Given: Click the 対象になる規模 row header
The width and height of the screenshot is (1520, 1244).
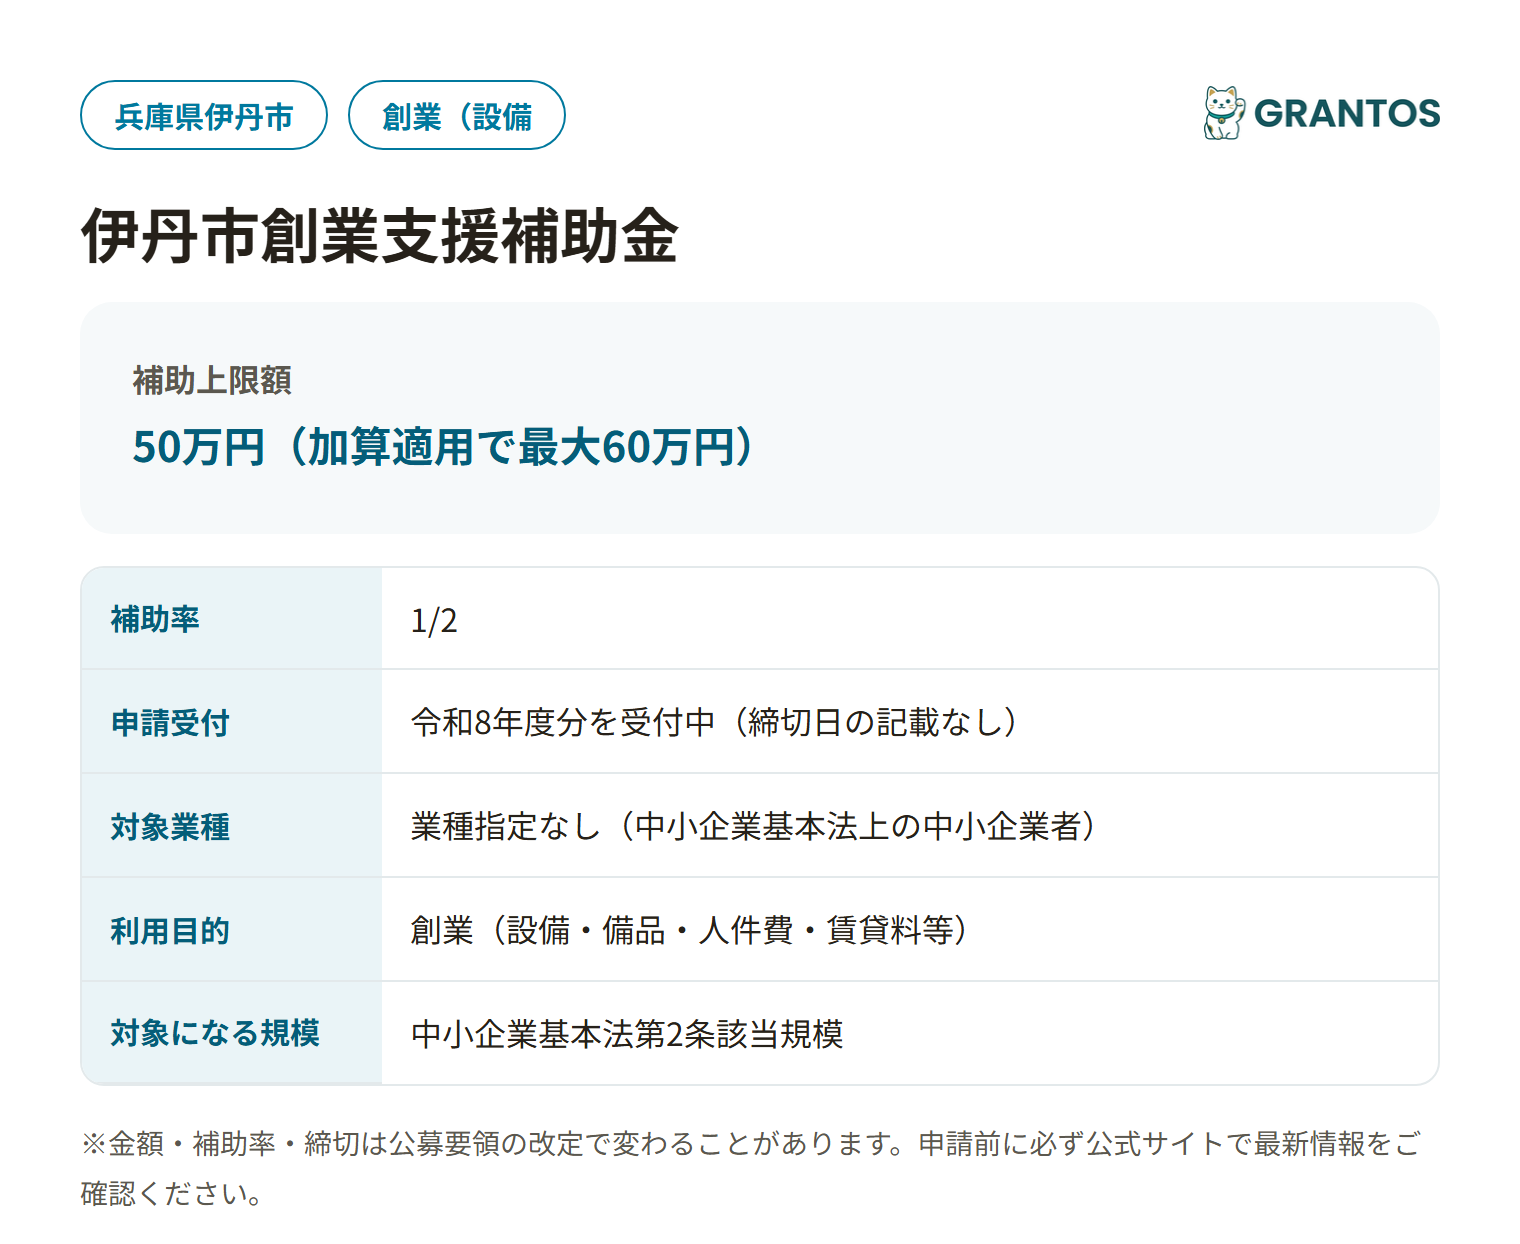Looking at the screenshot, I should click(x=232, y=1033).
